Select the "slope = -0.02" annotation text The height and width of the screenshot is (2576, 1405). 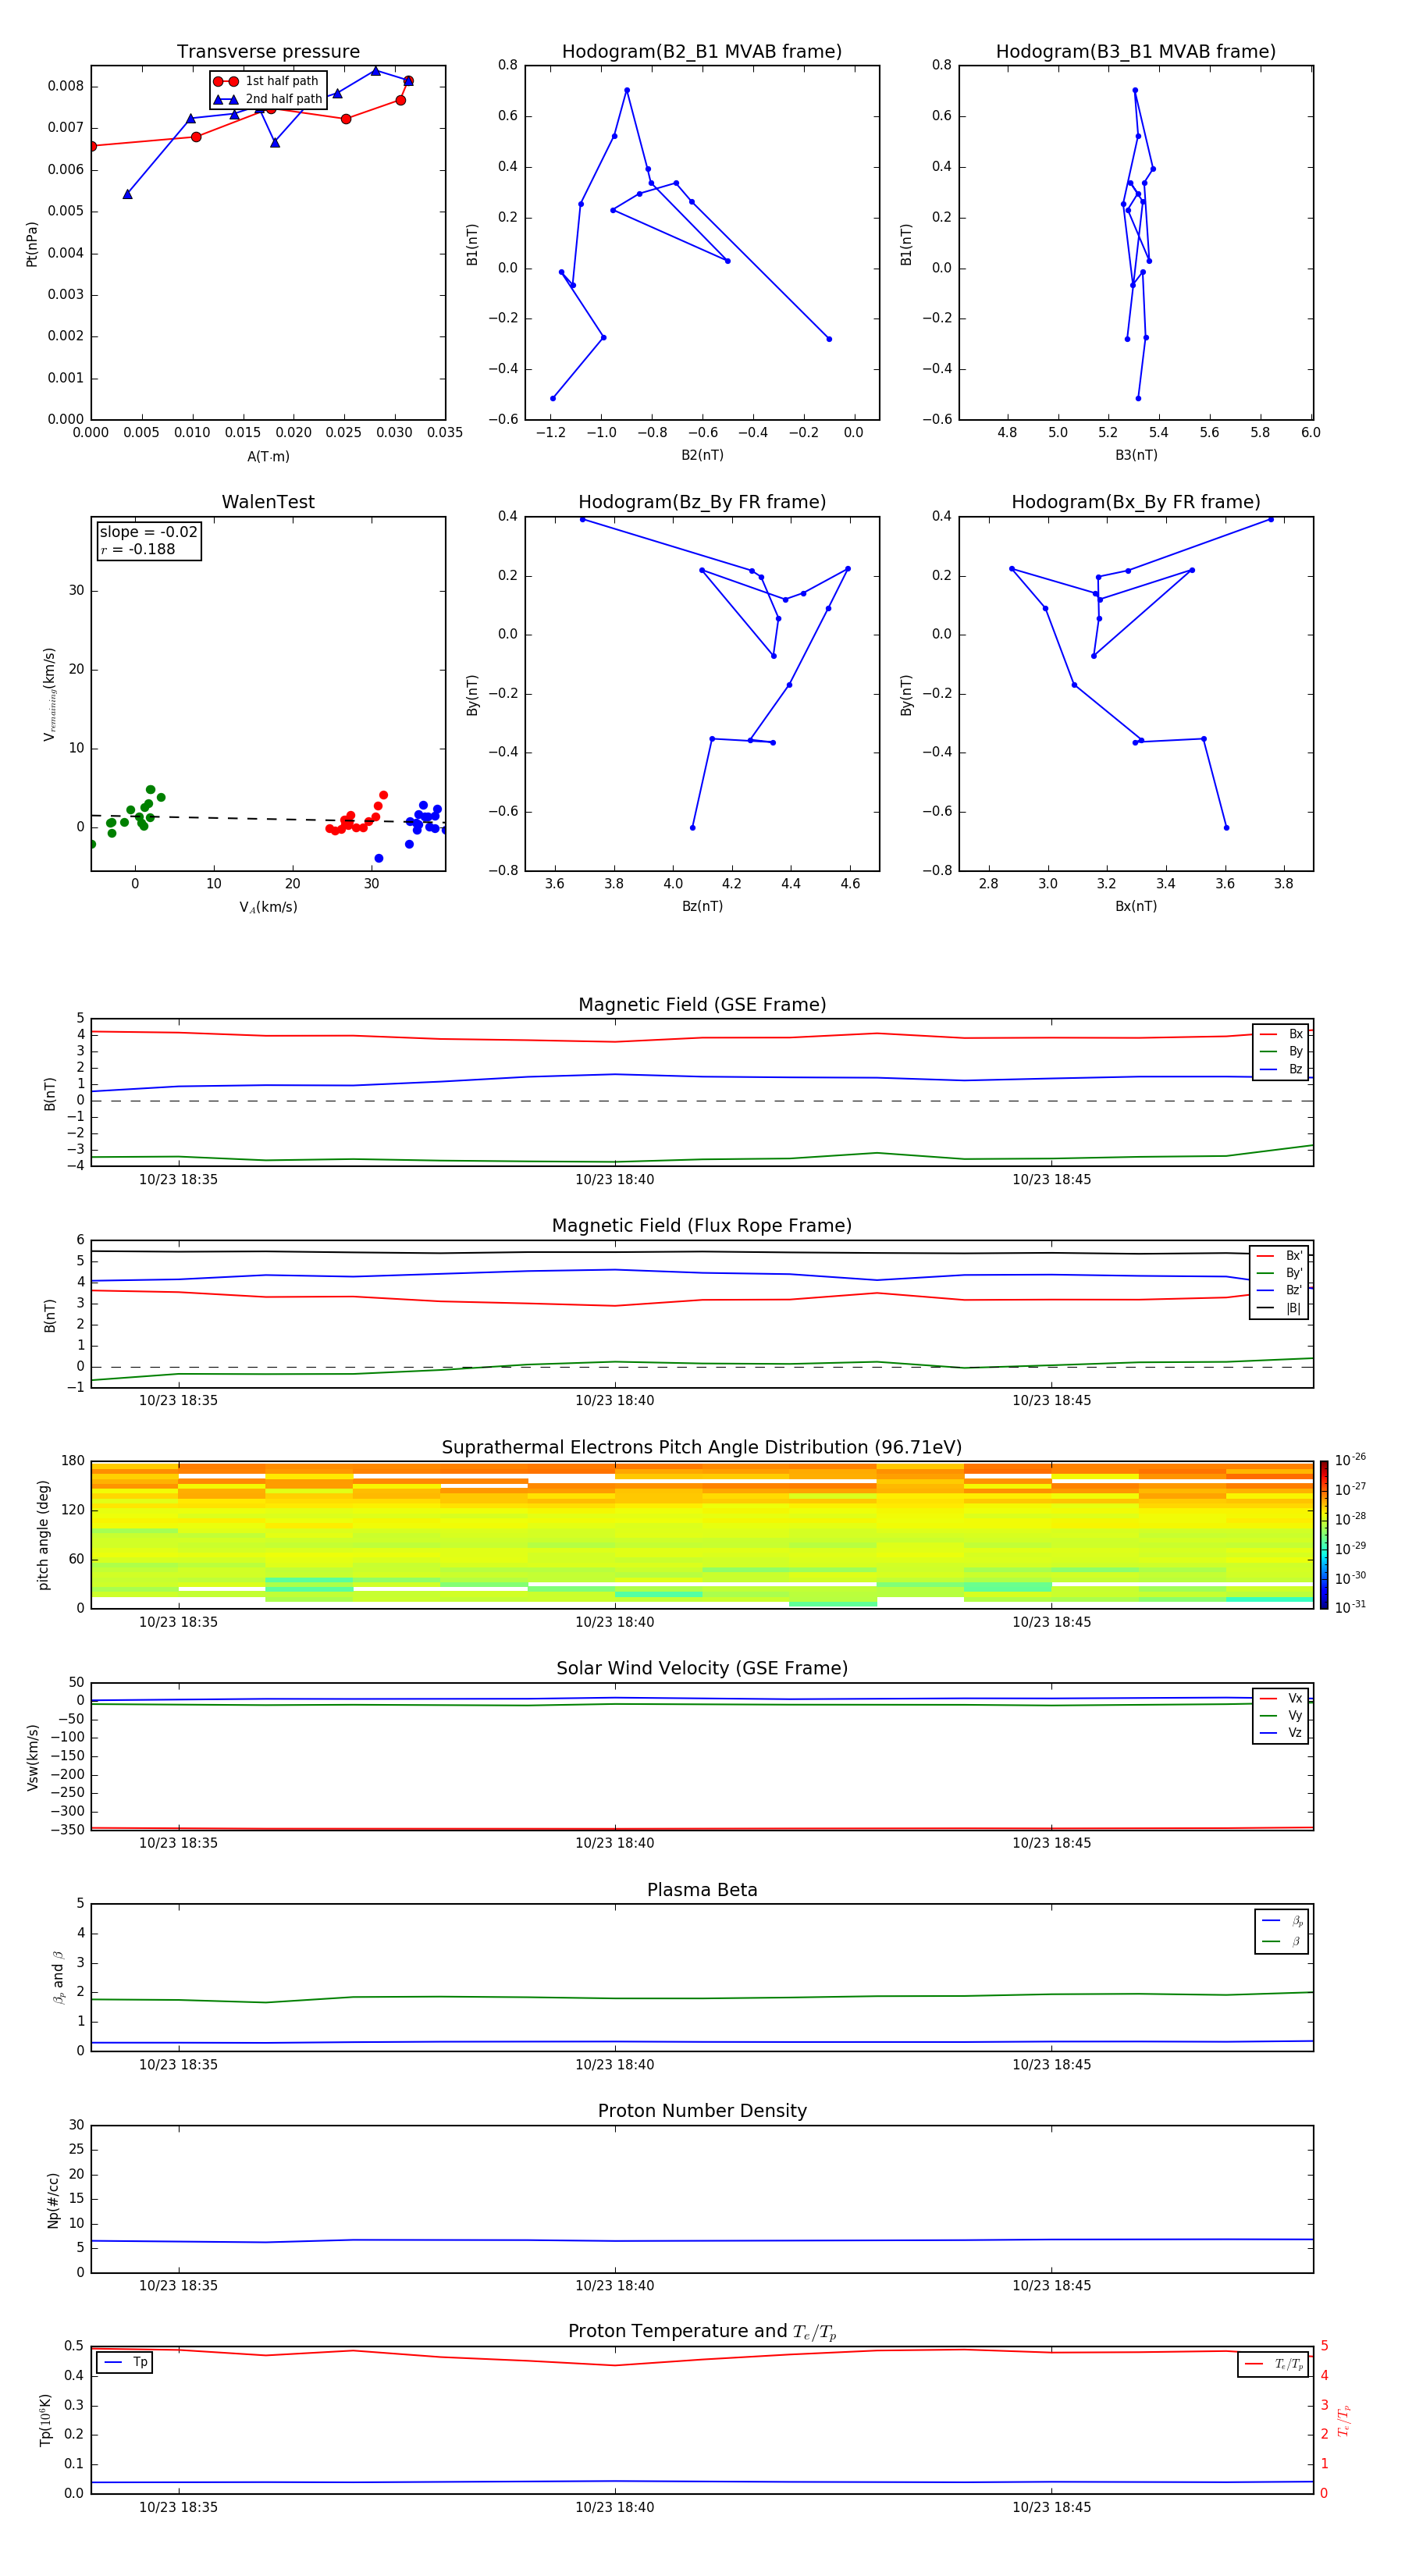[149, 532]
